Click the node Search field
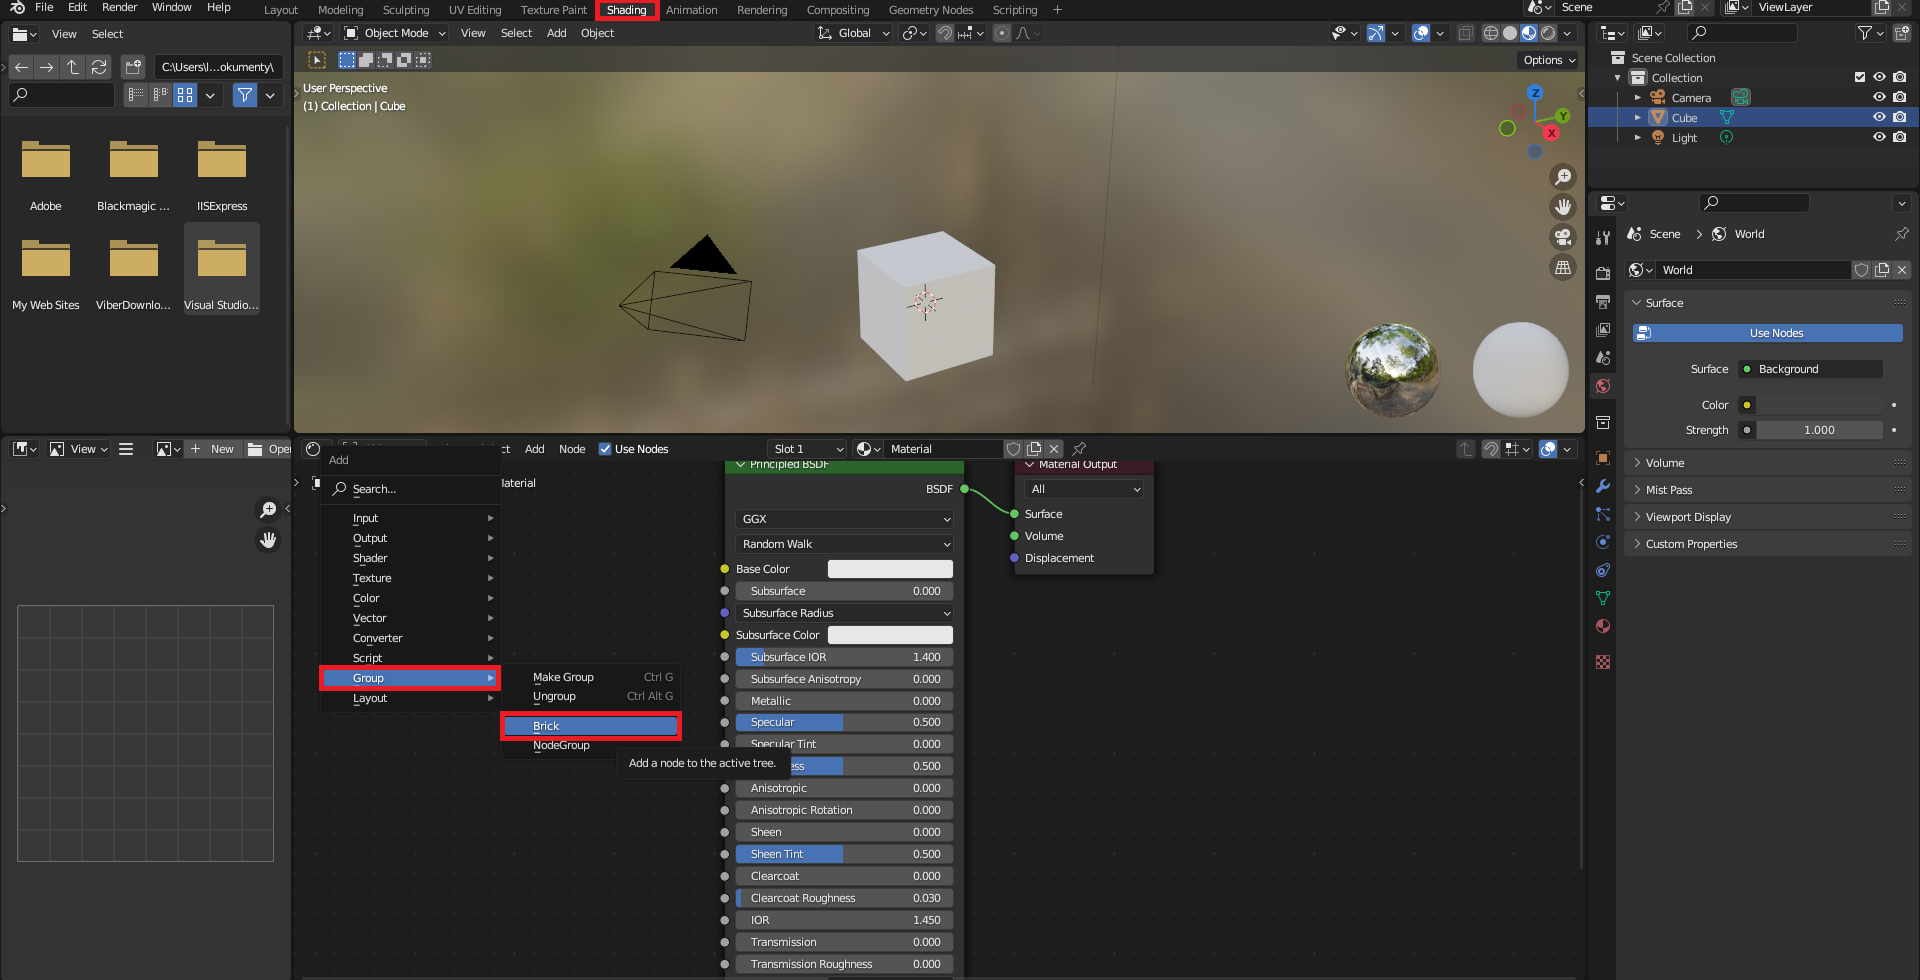Viewport: 1920px width, 980px height. point(410,489)
